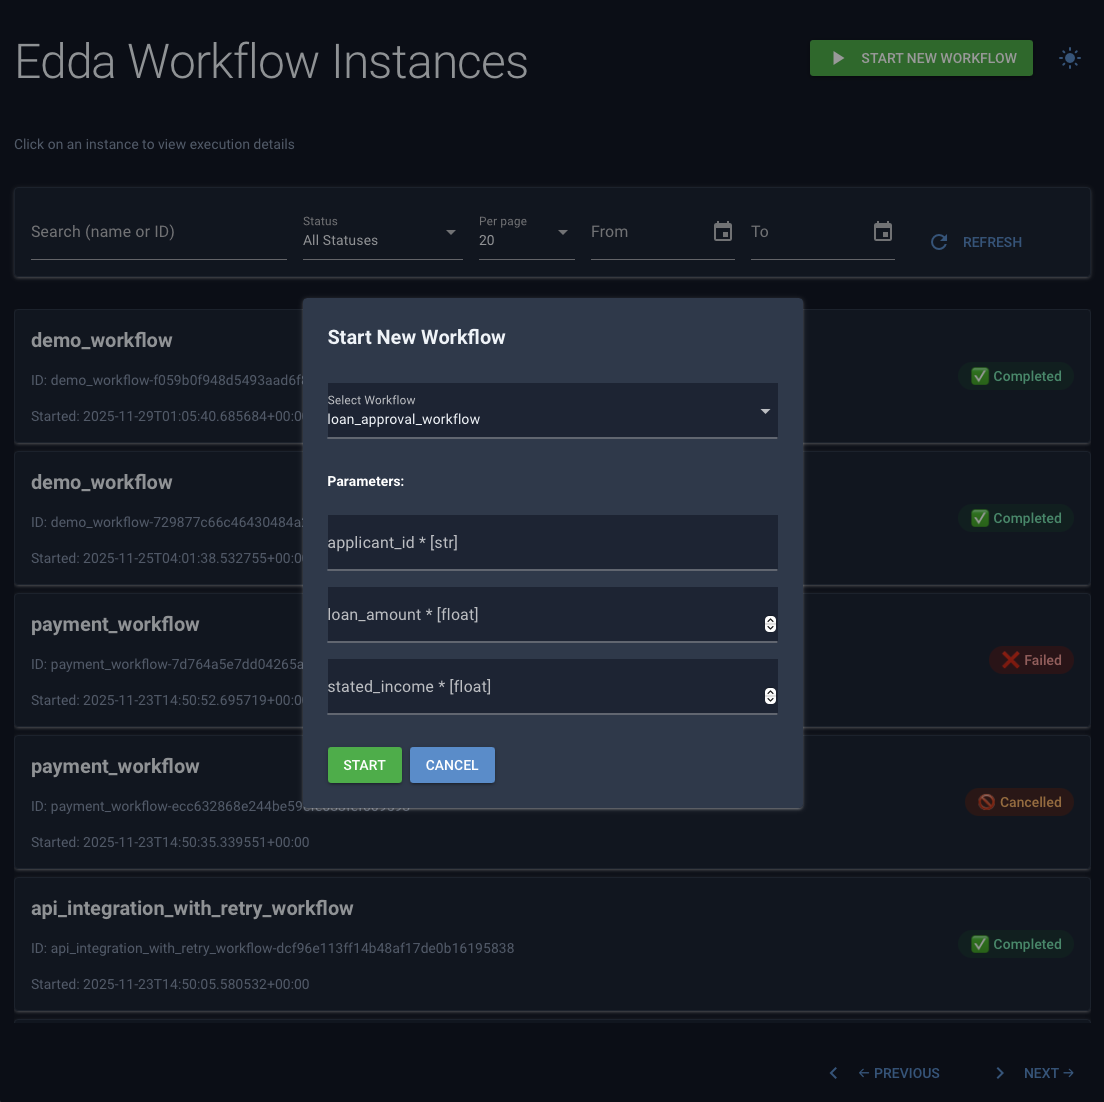Open the To date calendar icon
Image resolution: width=1104 pixels, height=1102 pixels.
[883, 232]
